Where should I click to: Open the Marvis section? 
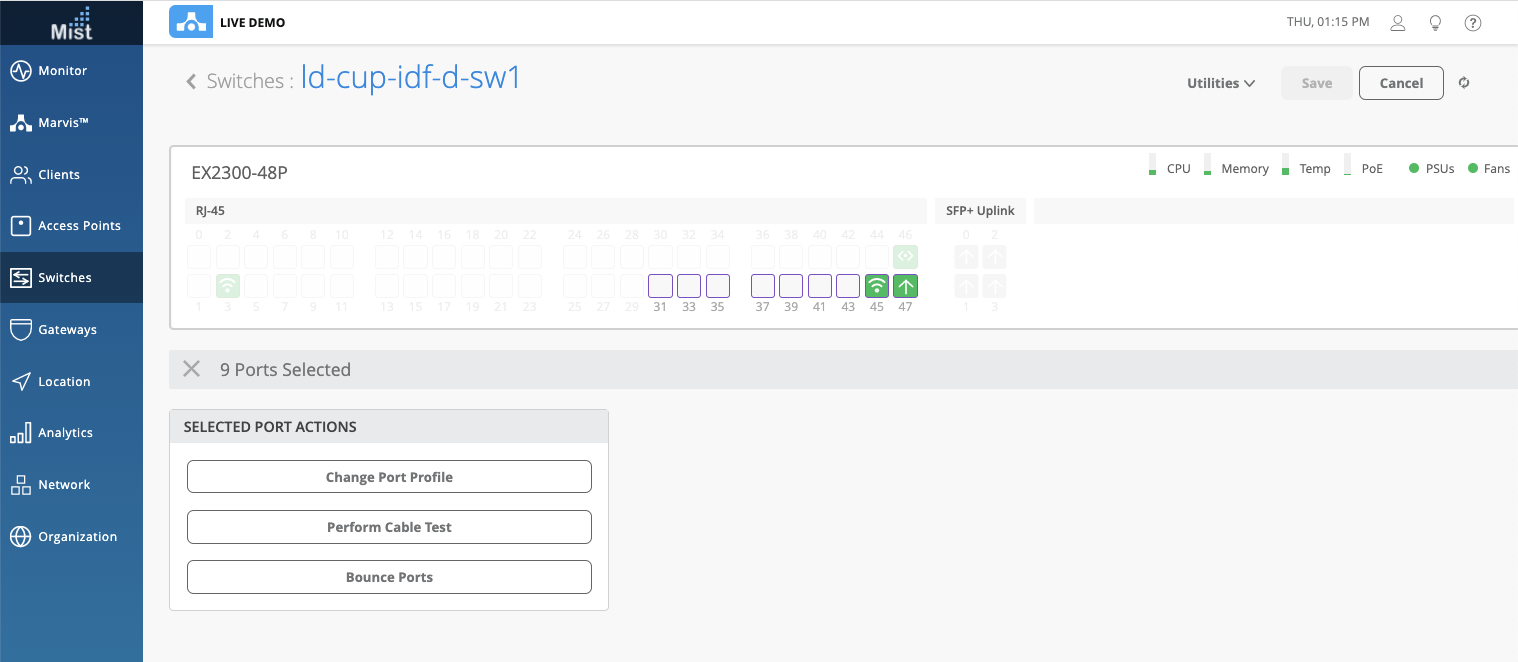click(63, 123)
